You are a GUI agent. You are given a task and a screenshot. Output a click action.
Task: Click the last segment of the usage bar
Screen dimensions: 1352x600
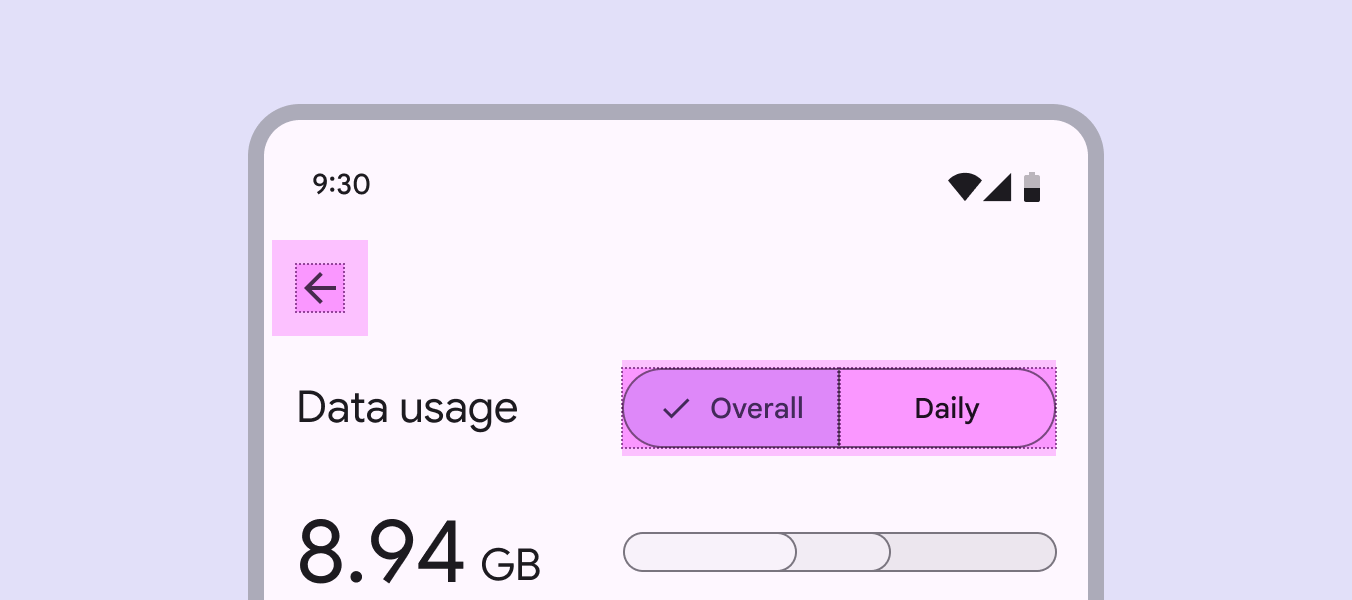click(x=972, y=552)
